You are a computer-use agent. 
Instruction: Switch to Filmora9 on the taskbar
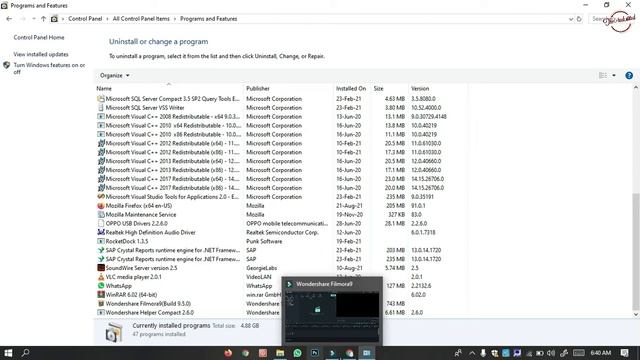[332, 353]
